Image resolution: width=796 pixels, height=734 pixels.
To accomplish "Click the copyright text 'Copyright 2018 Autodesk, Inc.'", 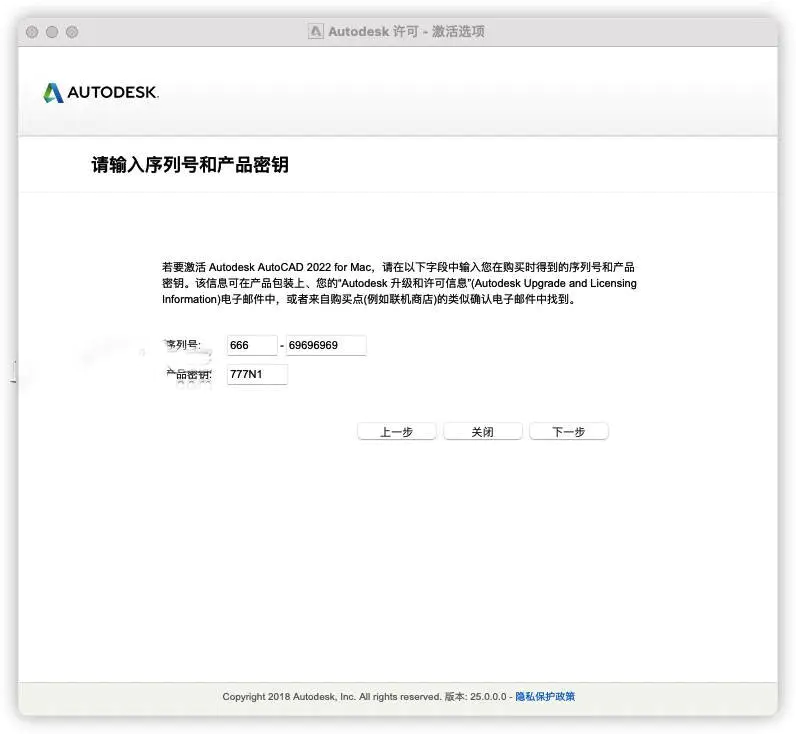I will coord(289,696).
